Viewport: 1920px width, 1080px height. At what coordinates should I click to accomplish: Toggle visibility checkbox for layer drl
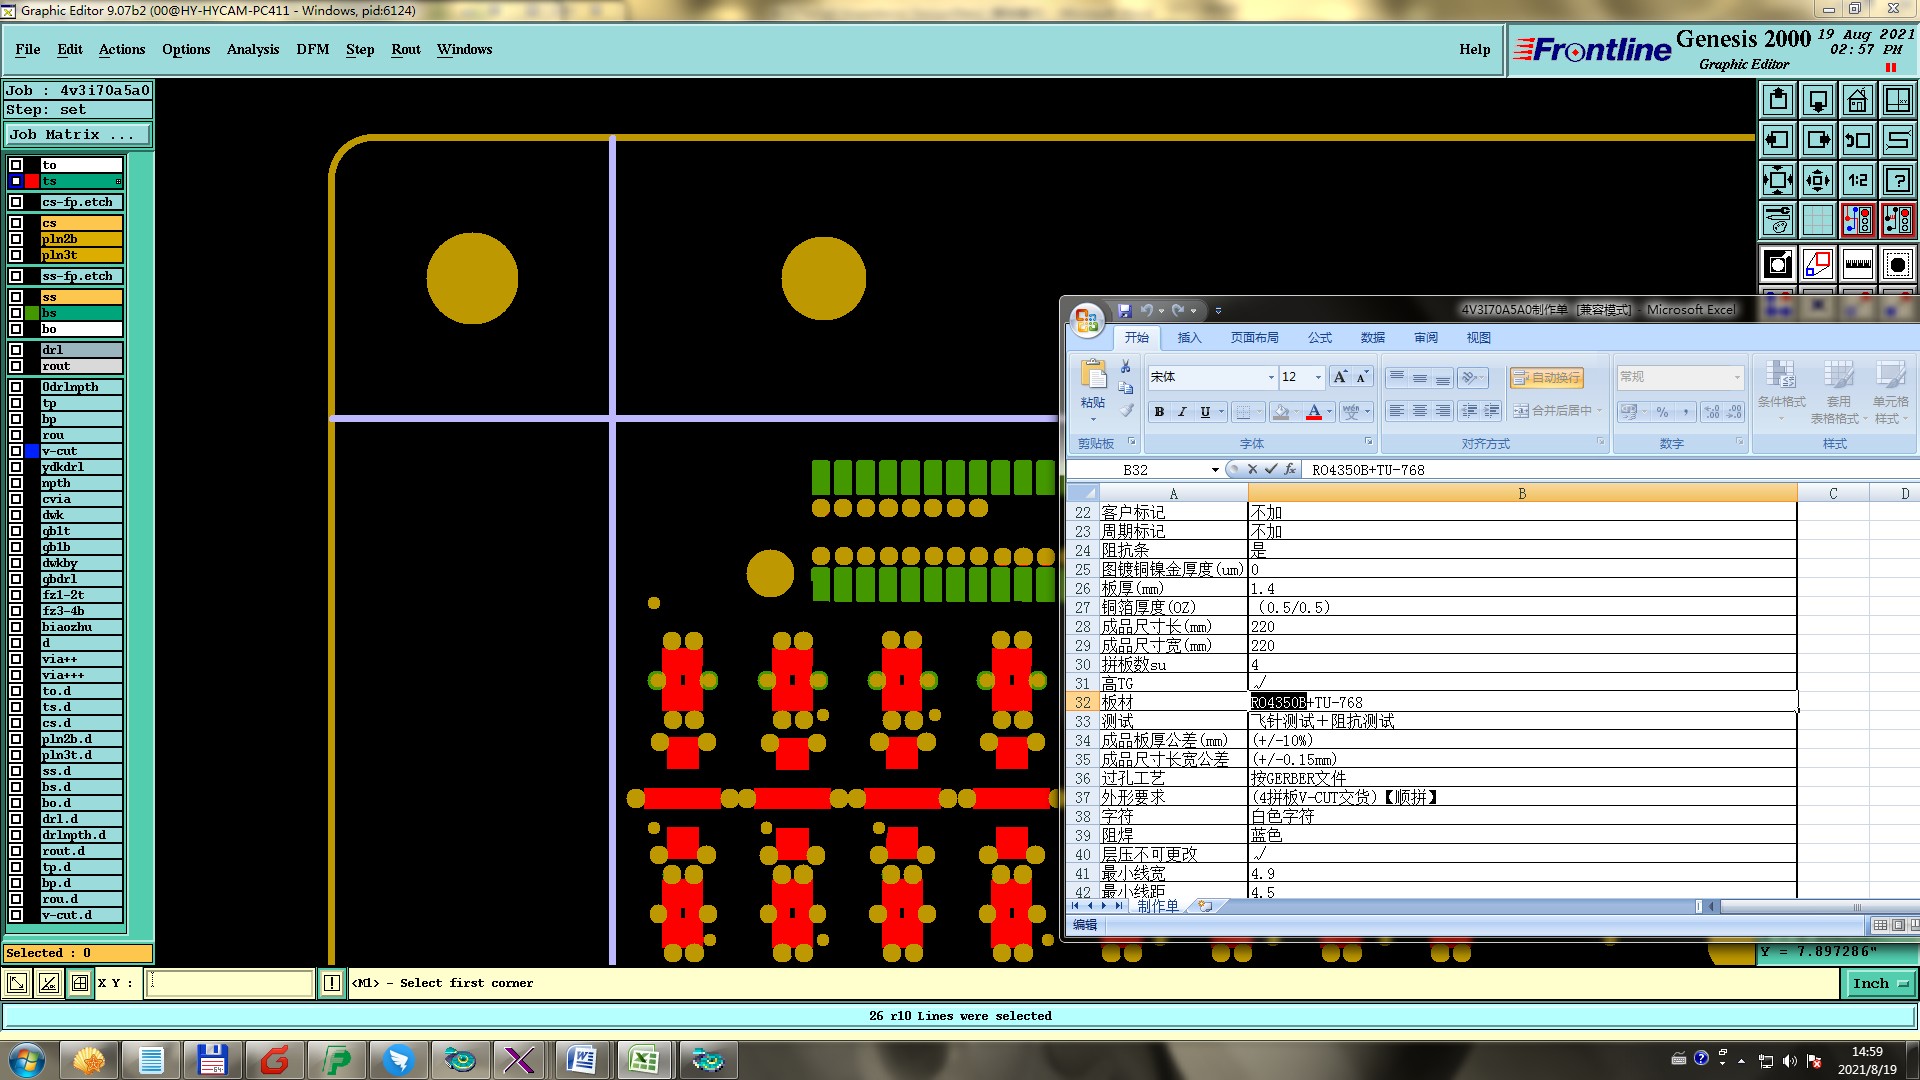(16, 350)
